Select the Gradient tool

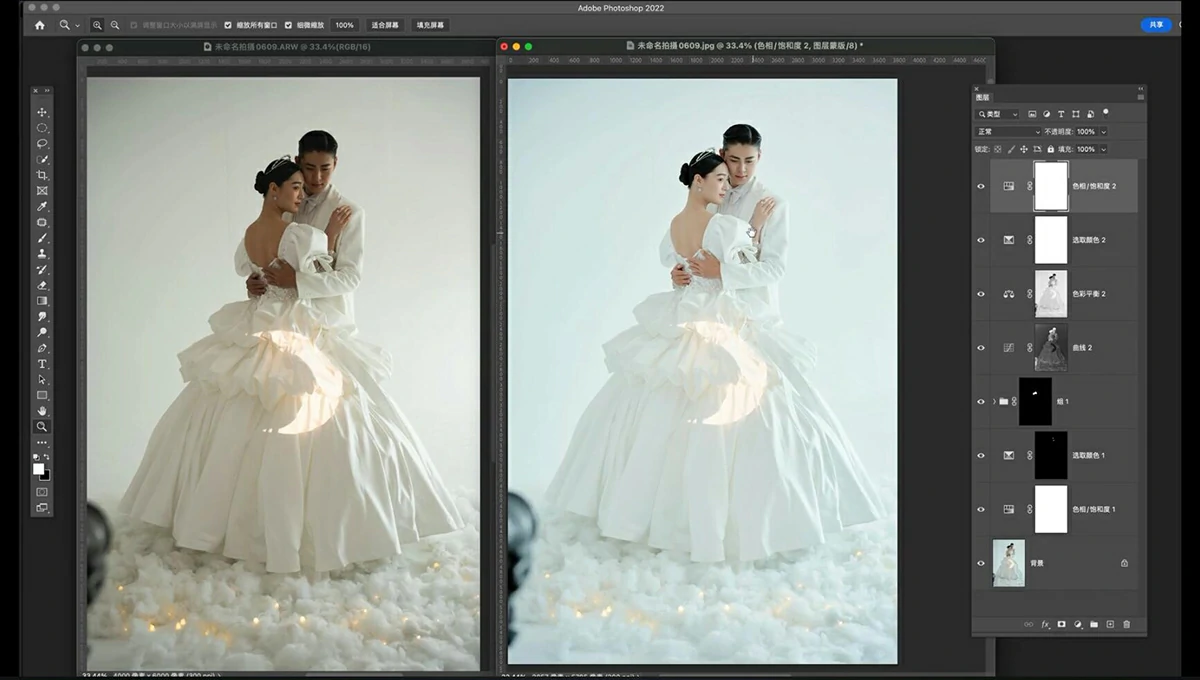(x=42, y=300)
